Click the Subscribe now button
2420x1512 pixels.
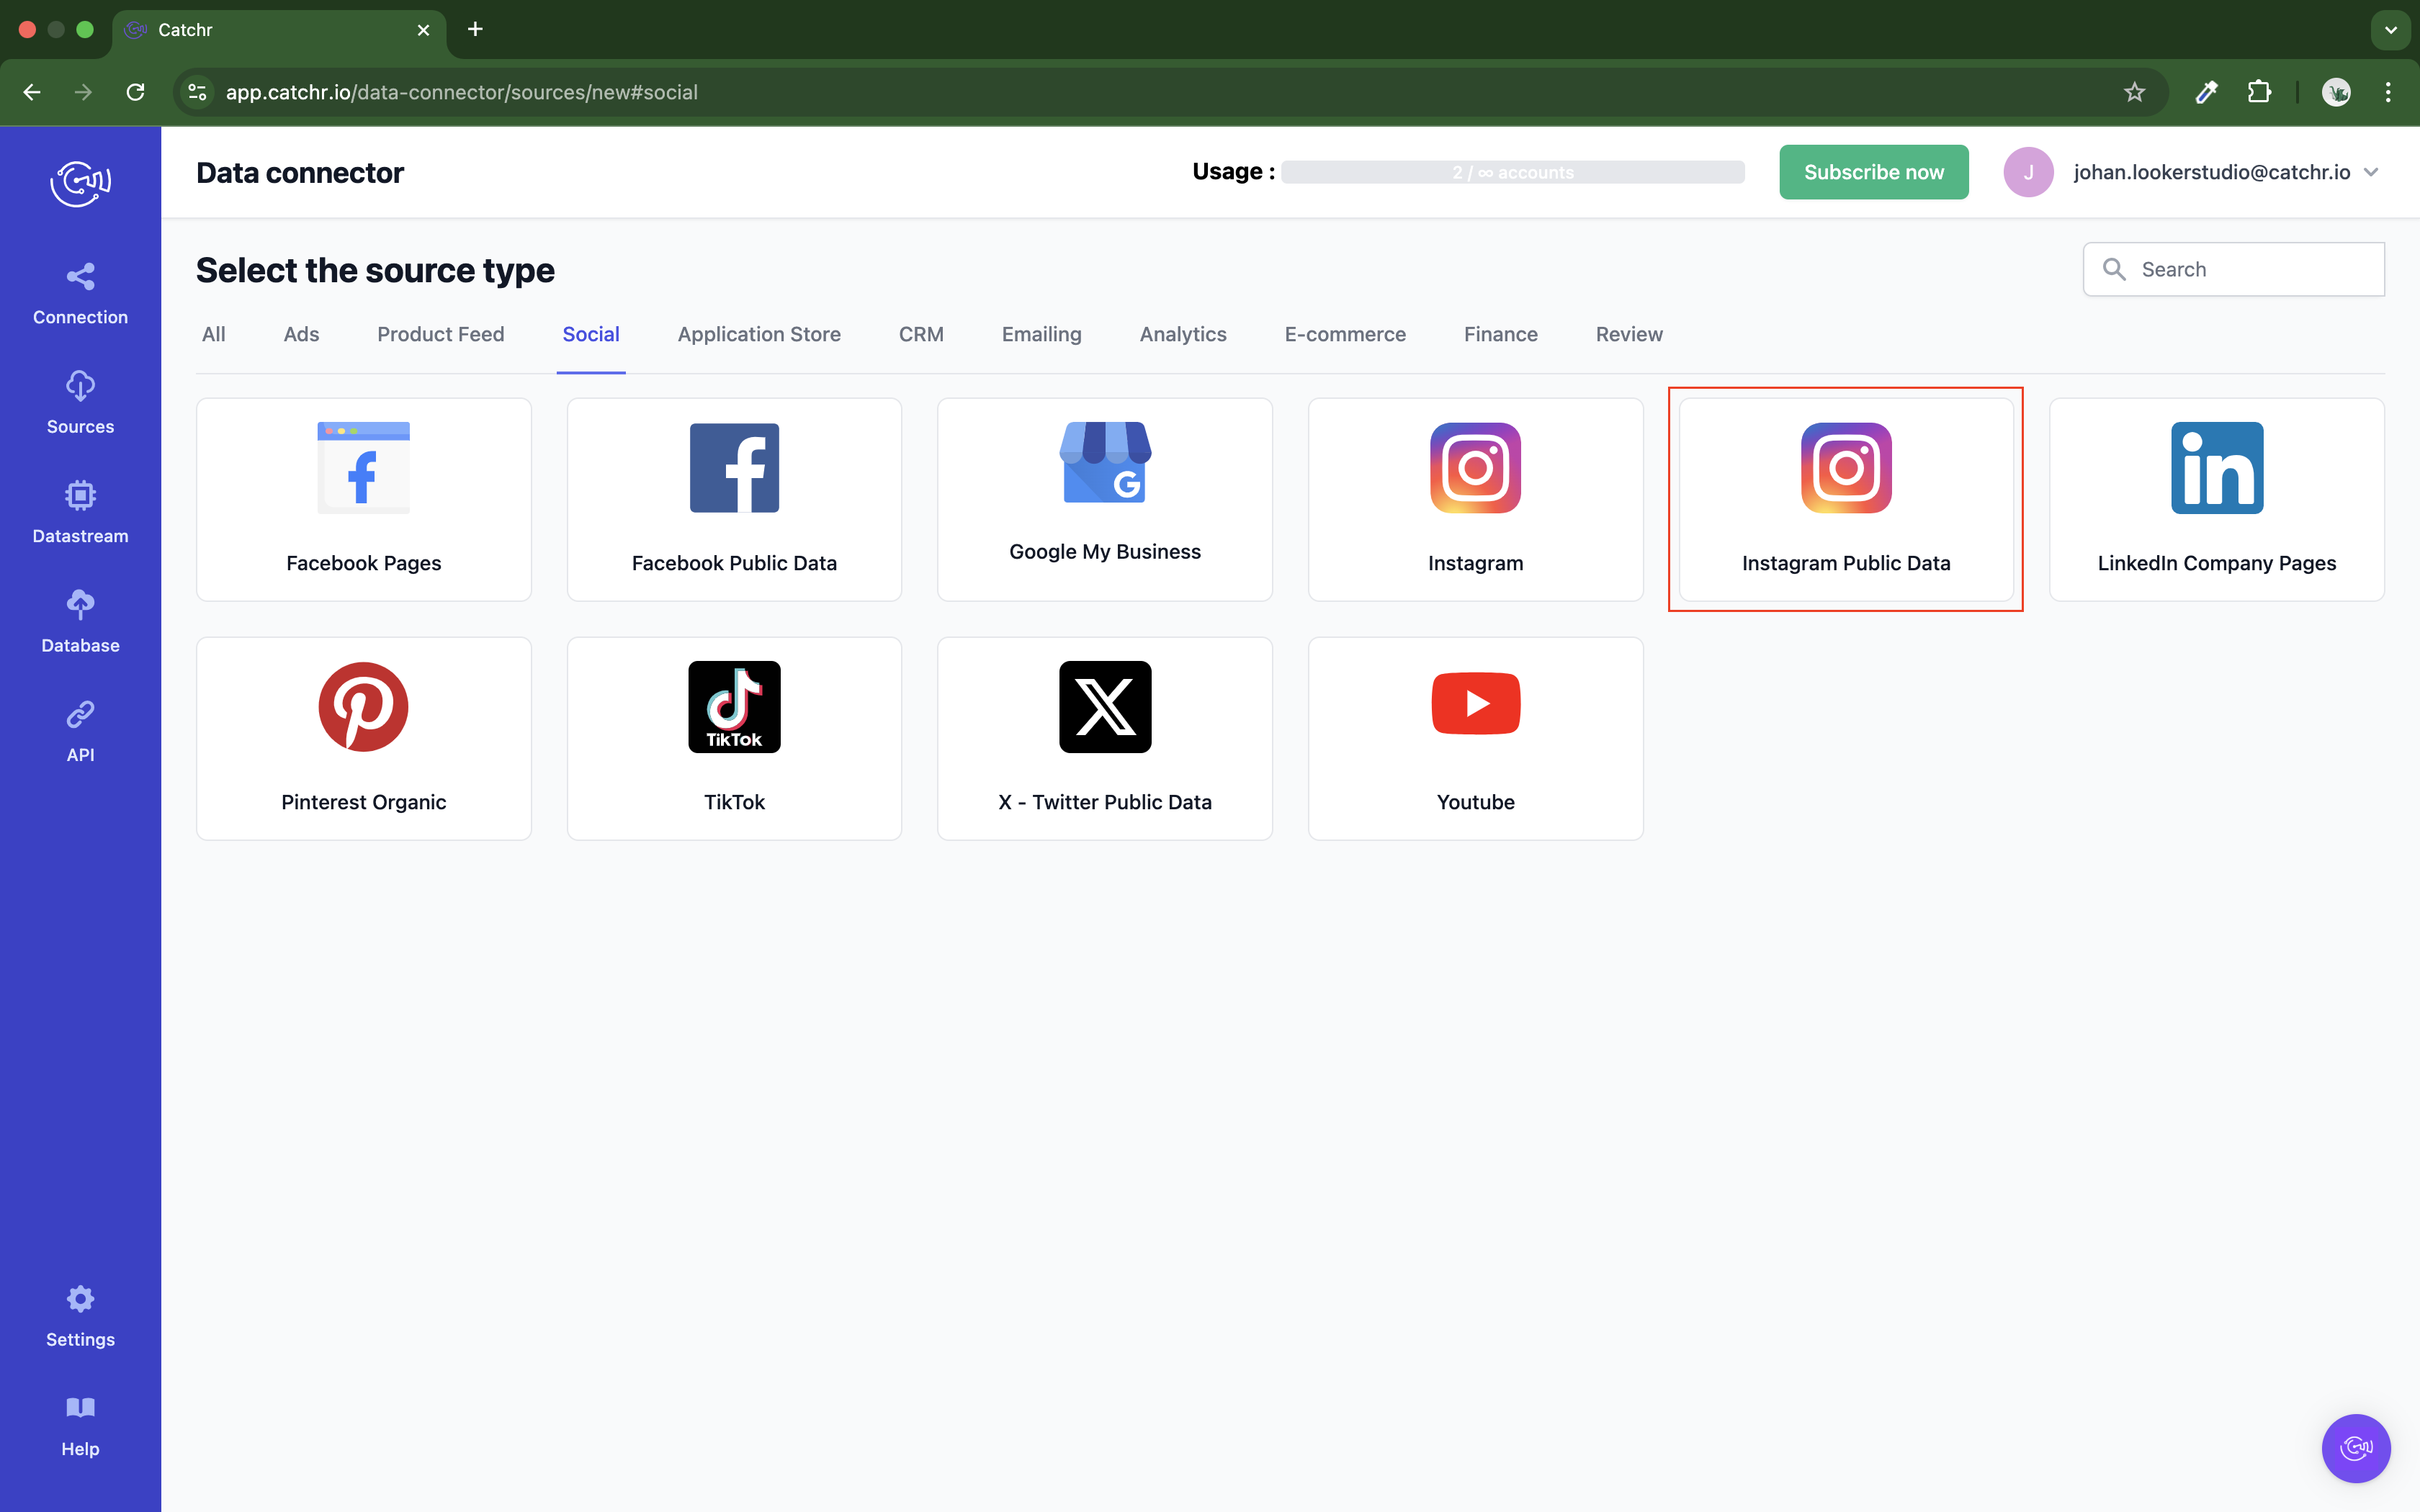(x=1873, y=172)
